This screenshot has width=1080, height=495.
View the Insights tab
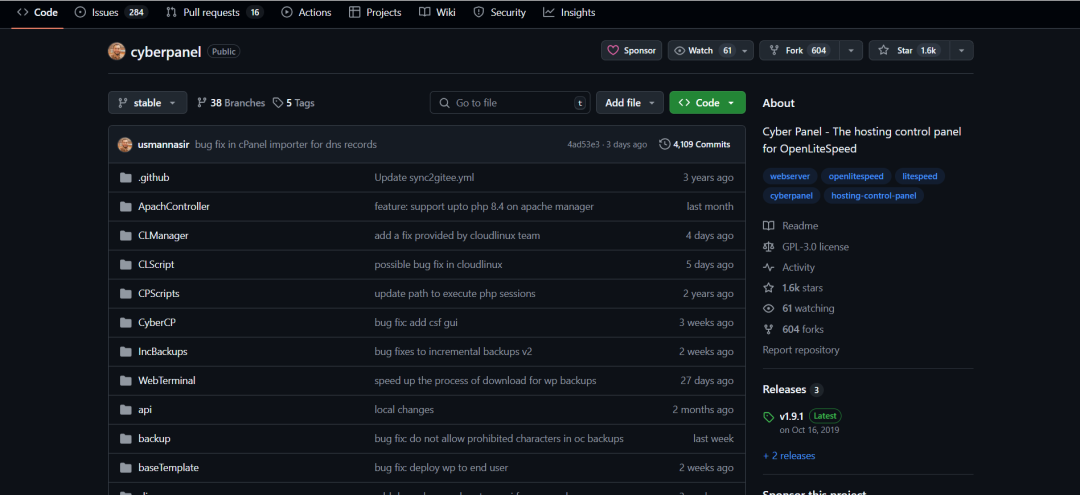coord(569,12)
